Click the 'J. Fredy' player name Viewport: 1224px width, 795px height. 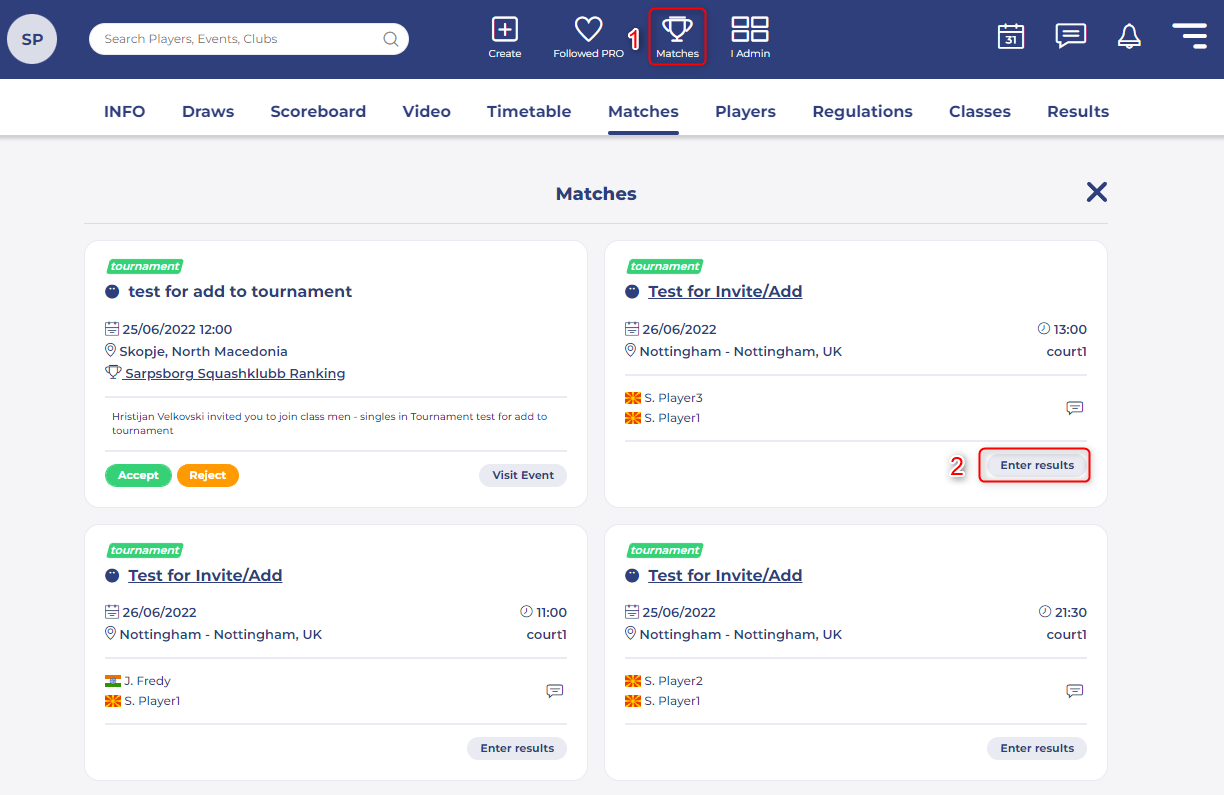pos(147,681)
